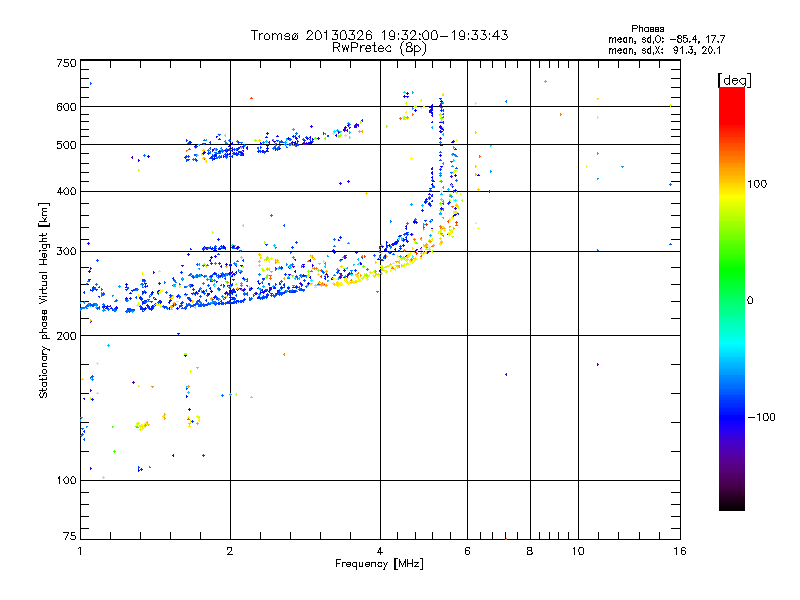Click the y-axis label '500'
This screenshot has width=800, height=600.
(67, 145)
